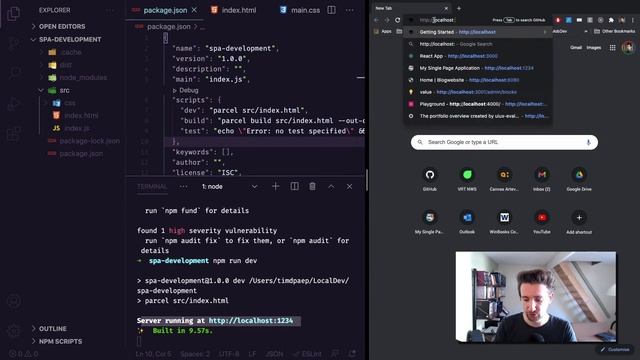The image size is (640, 360).
Task: Click Debug codelens above scripts
Action: point(188,90)
